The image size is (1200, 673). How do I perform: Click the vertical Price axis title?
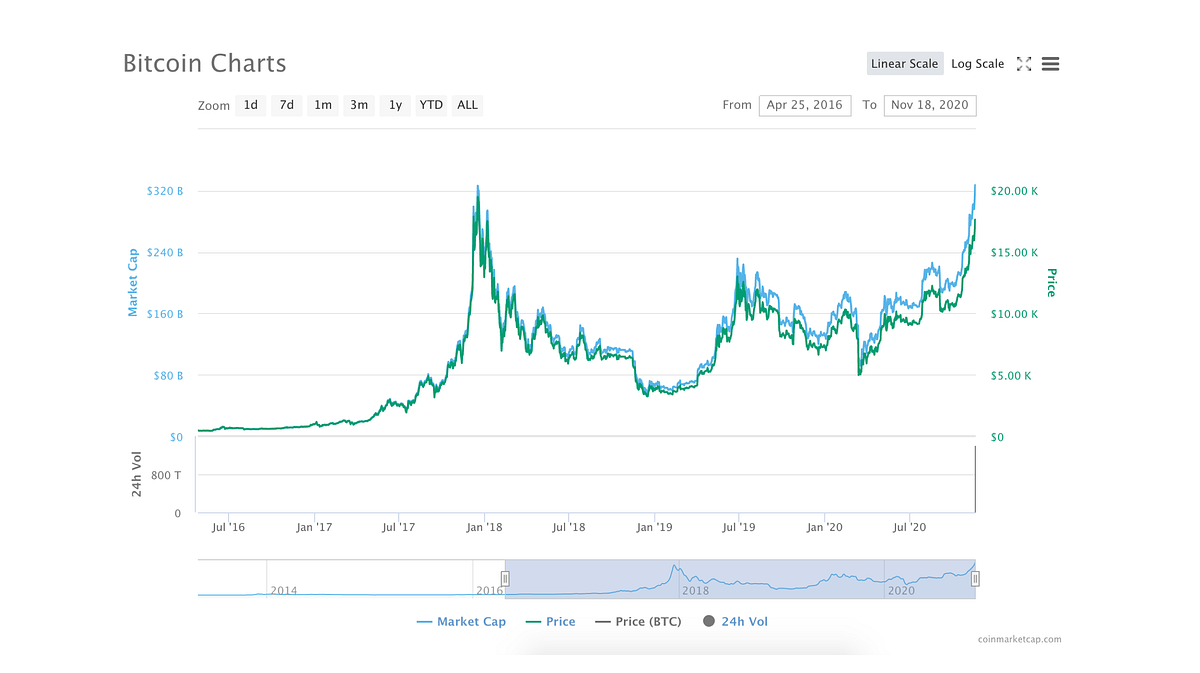(x=1051, y=283)
